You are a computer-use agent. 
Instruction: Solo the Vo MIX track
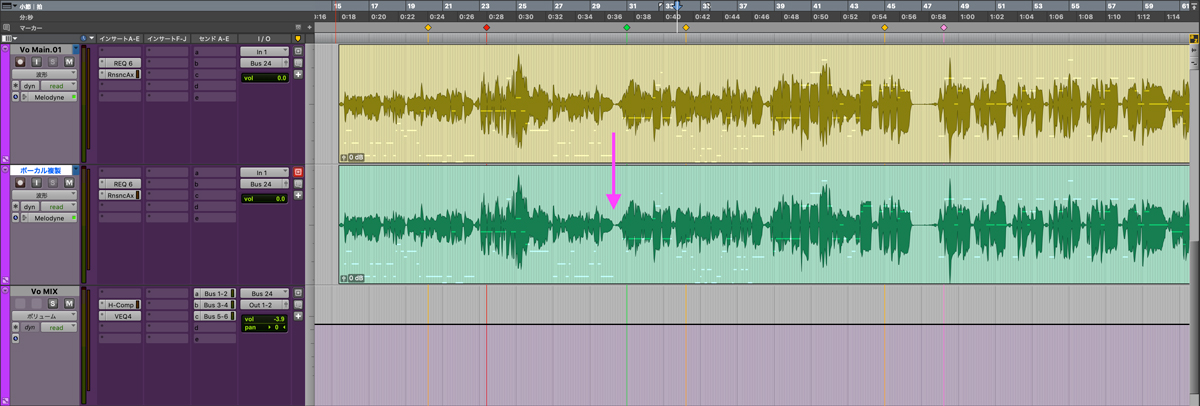pyautogui.click(x=53, y=303)
